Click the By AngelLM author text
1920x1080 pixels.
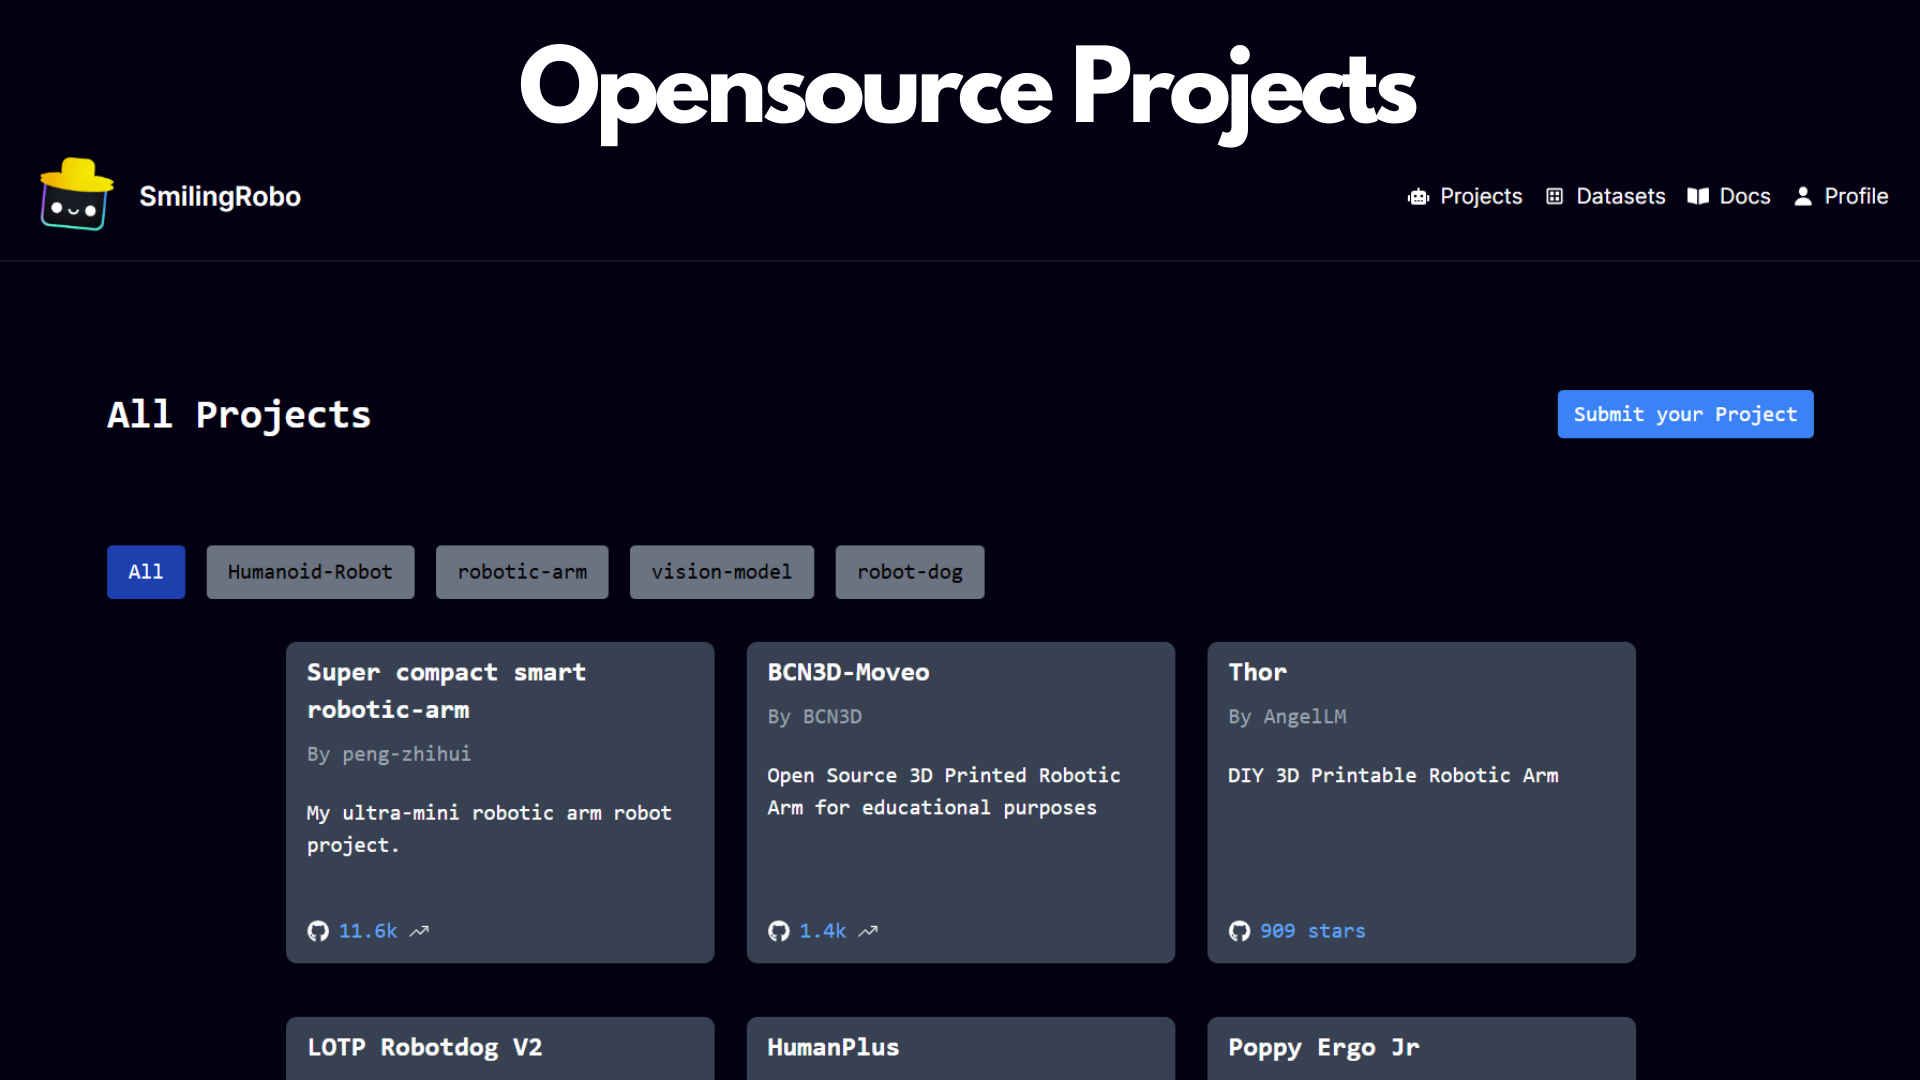point(1287,717)
